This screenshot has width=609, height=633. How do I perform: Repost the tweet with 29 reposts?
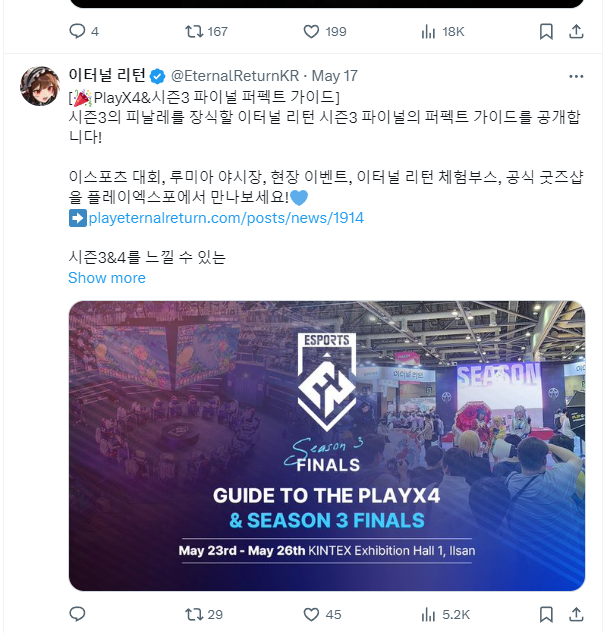coord(204,614)
